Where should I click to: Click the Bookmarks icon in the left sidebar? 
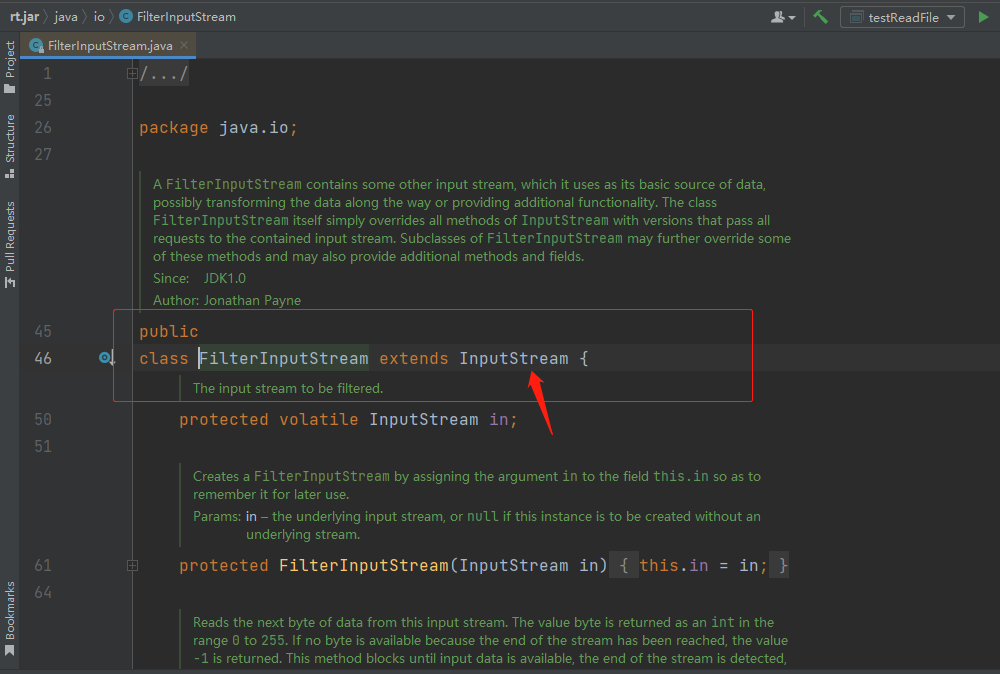10,651
